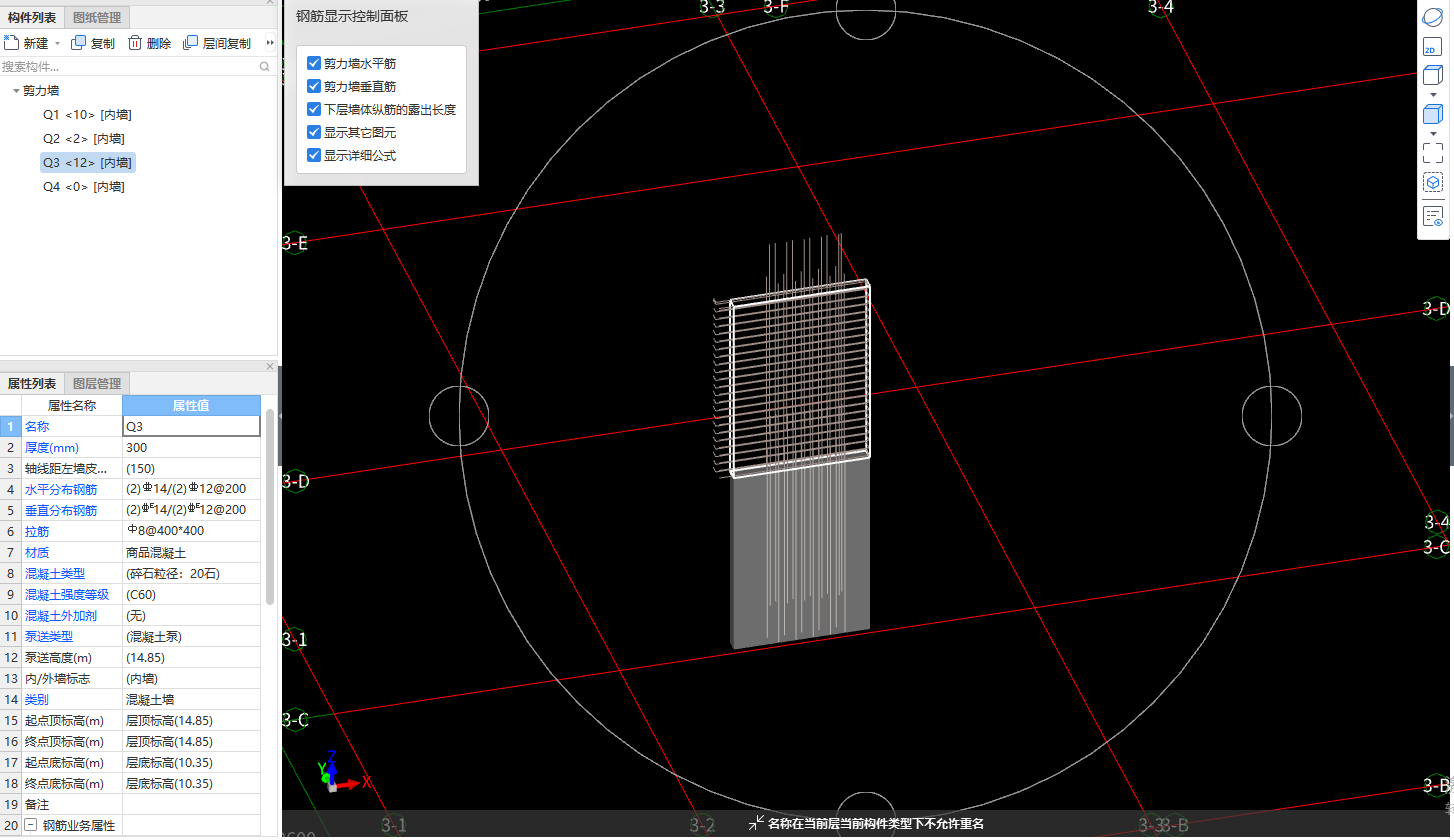The image size is (1454, 840).
Task: Toggle 下层墙体纵筋的露出长度 checkbox
Action: pyautogui.click(x=314, y=109)
